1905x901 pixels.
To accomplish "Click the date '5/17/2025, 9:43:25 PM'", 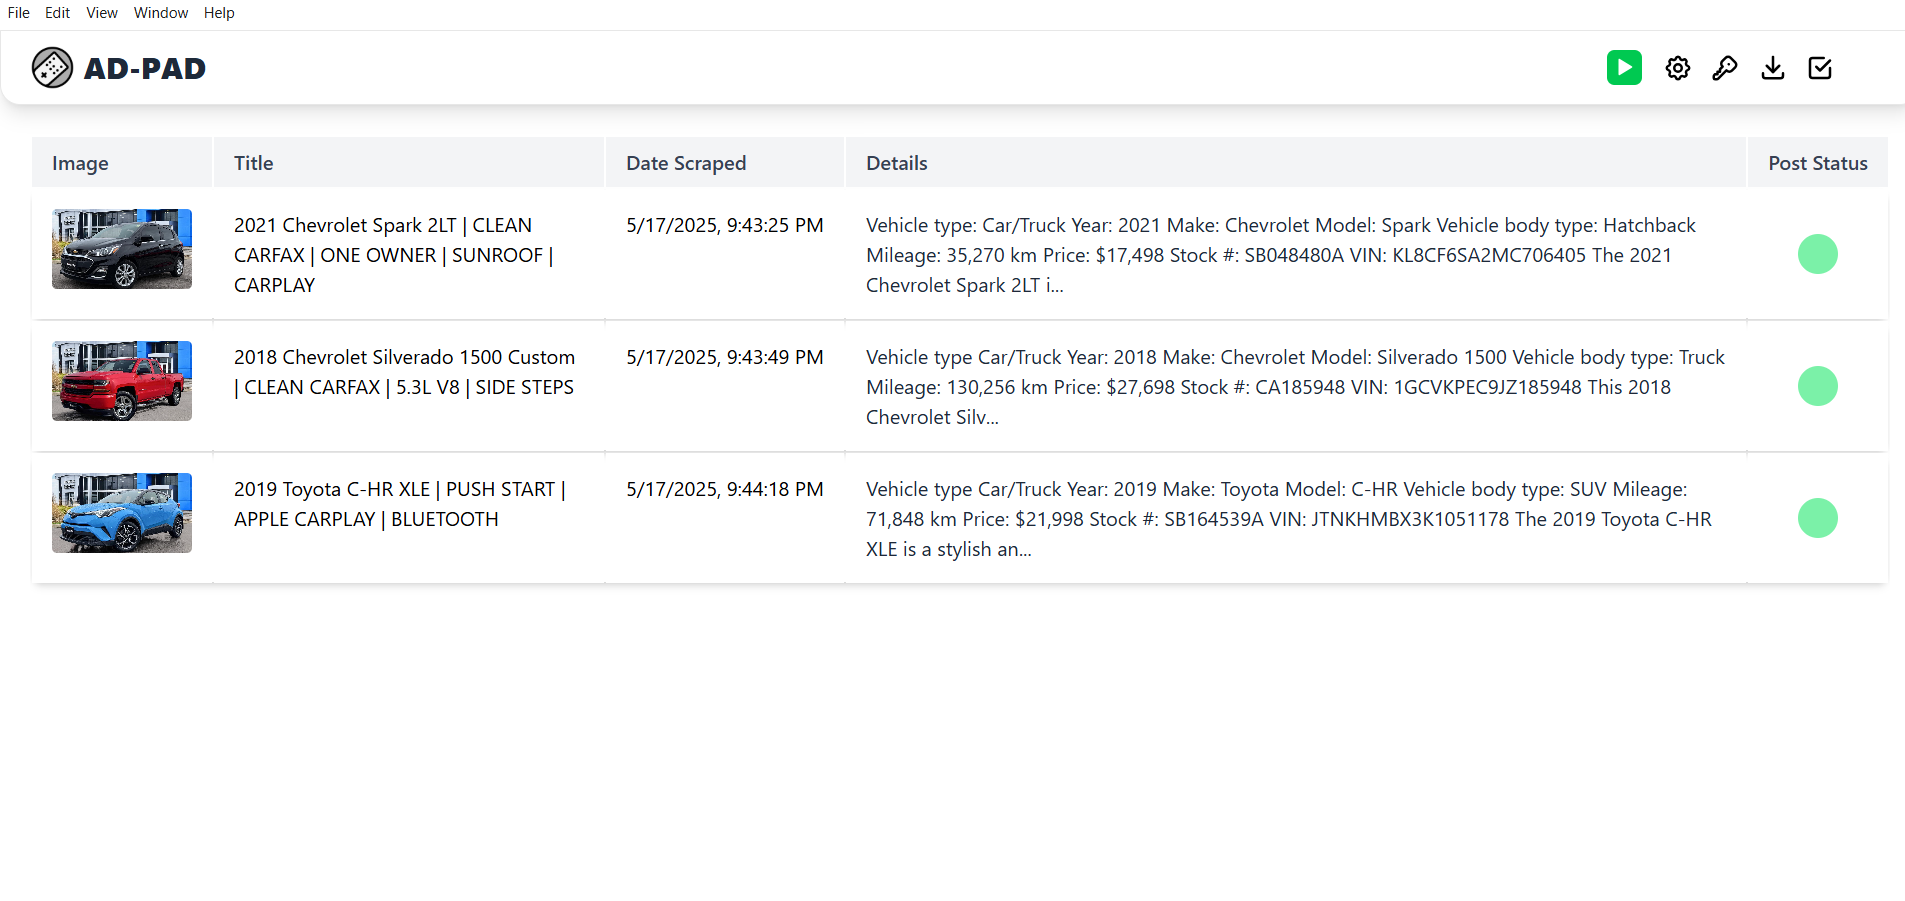I will point(725,226).
